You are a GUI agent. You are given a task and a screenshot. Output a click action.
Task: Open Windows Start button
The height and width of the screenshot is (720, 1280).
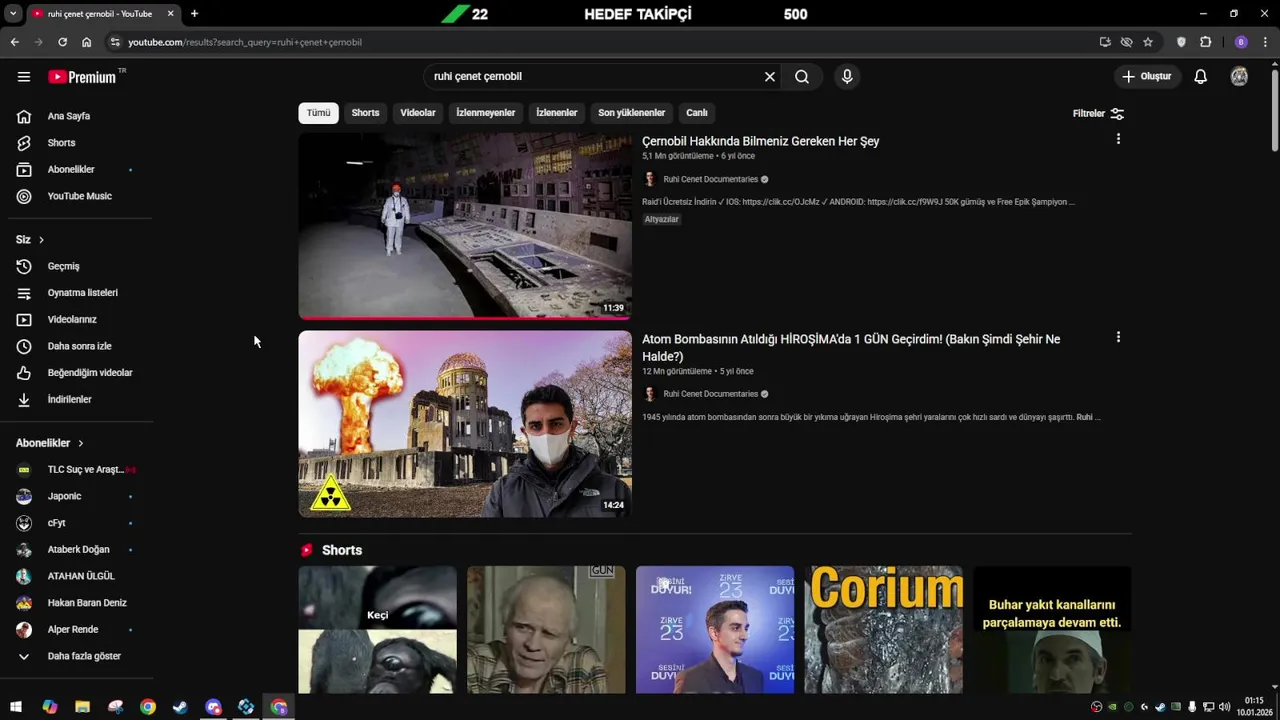[x=16, y=707]
